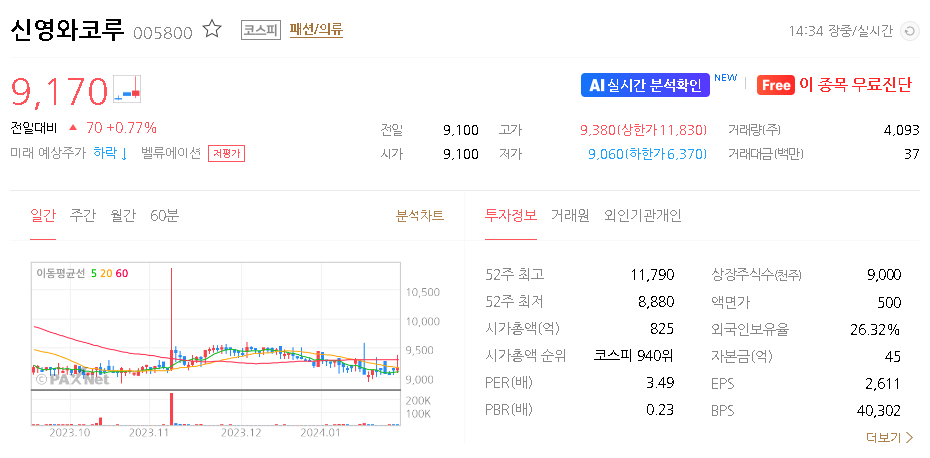Click the 이동평균선 legend label
Viewport: 930px width, 458px height.
pos(60,273)
